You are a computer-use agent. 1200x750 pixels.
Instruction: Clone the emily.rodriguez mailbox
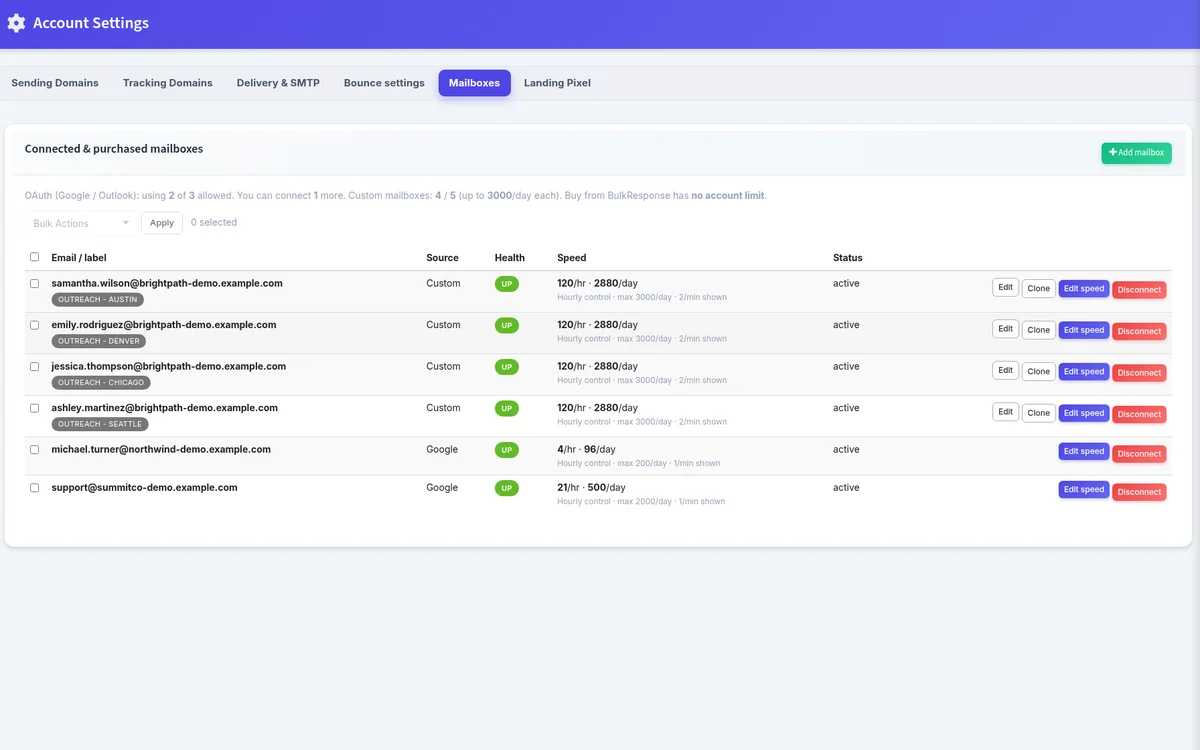point(1039,330)
